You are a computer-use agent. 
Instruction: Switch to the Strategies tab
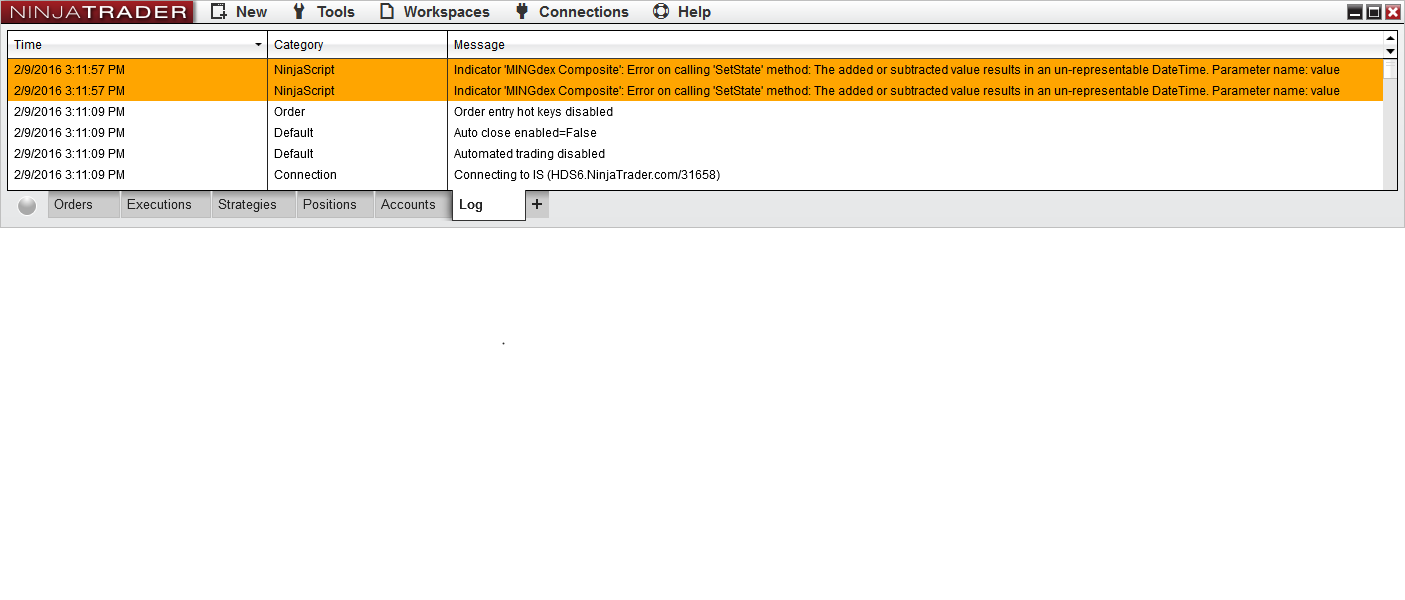[x=253, y=205]
